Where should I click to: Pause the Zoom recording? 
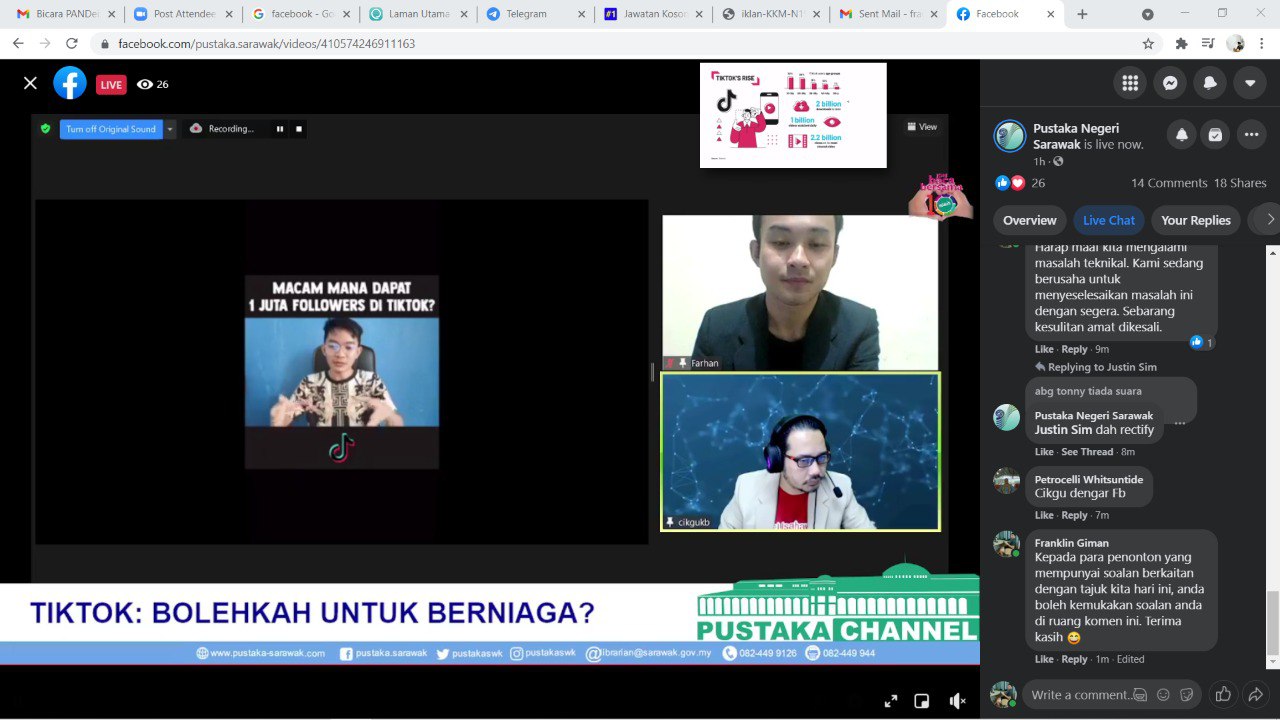pyautogui.click(x=280, y=129)
